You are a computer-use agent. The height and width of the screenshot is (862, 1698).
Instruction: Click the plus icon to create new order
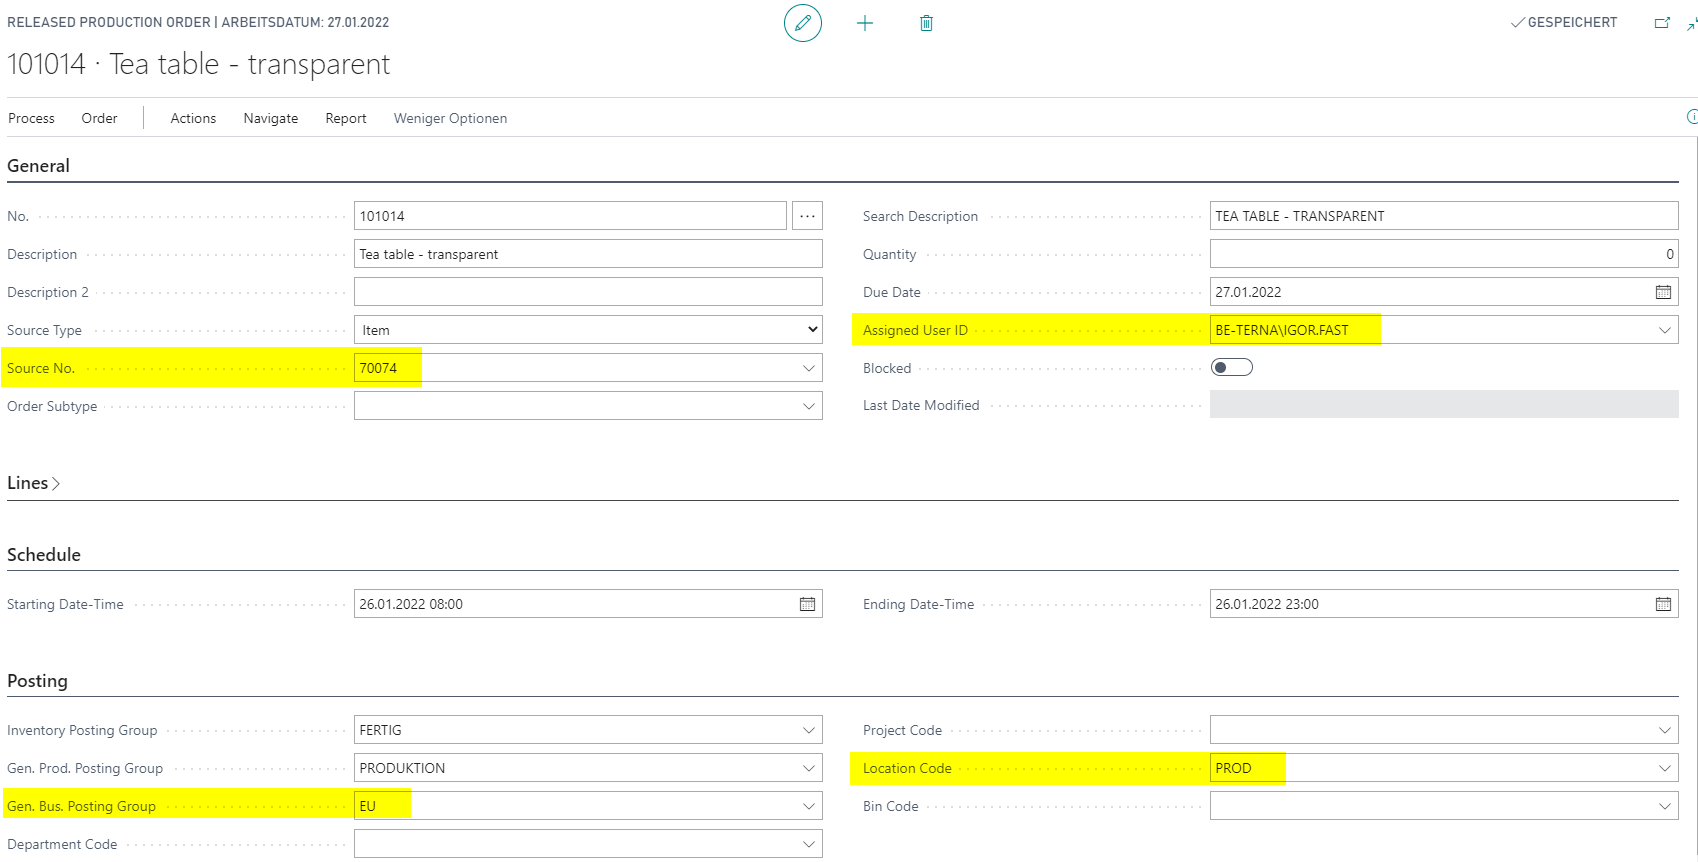point(865,23)
